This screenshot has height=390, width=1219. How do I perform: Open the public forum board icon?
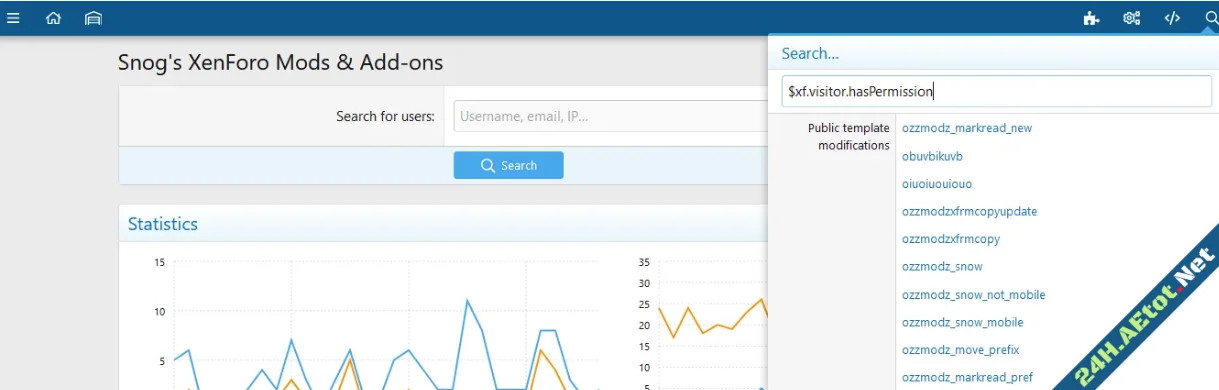pyautogui.click(x=93, y=18)
